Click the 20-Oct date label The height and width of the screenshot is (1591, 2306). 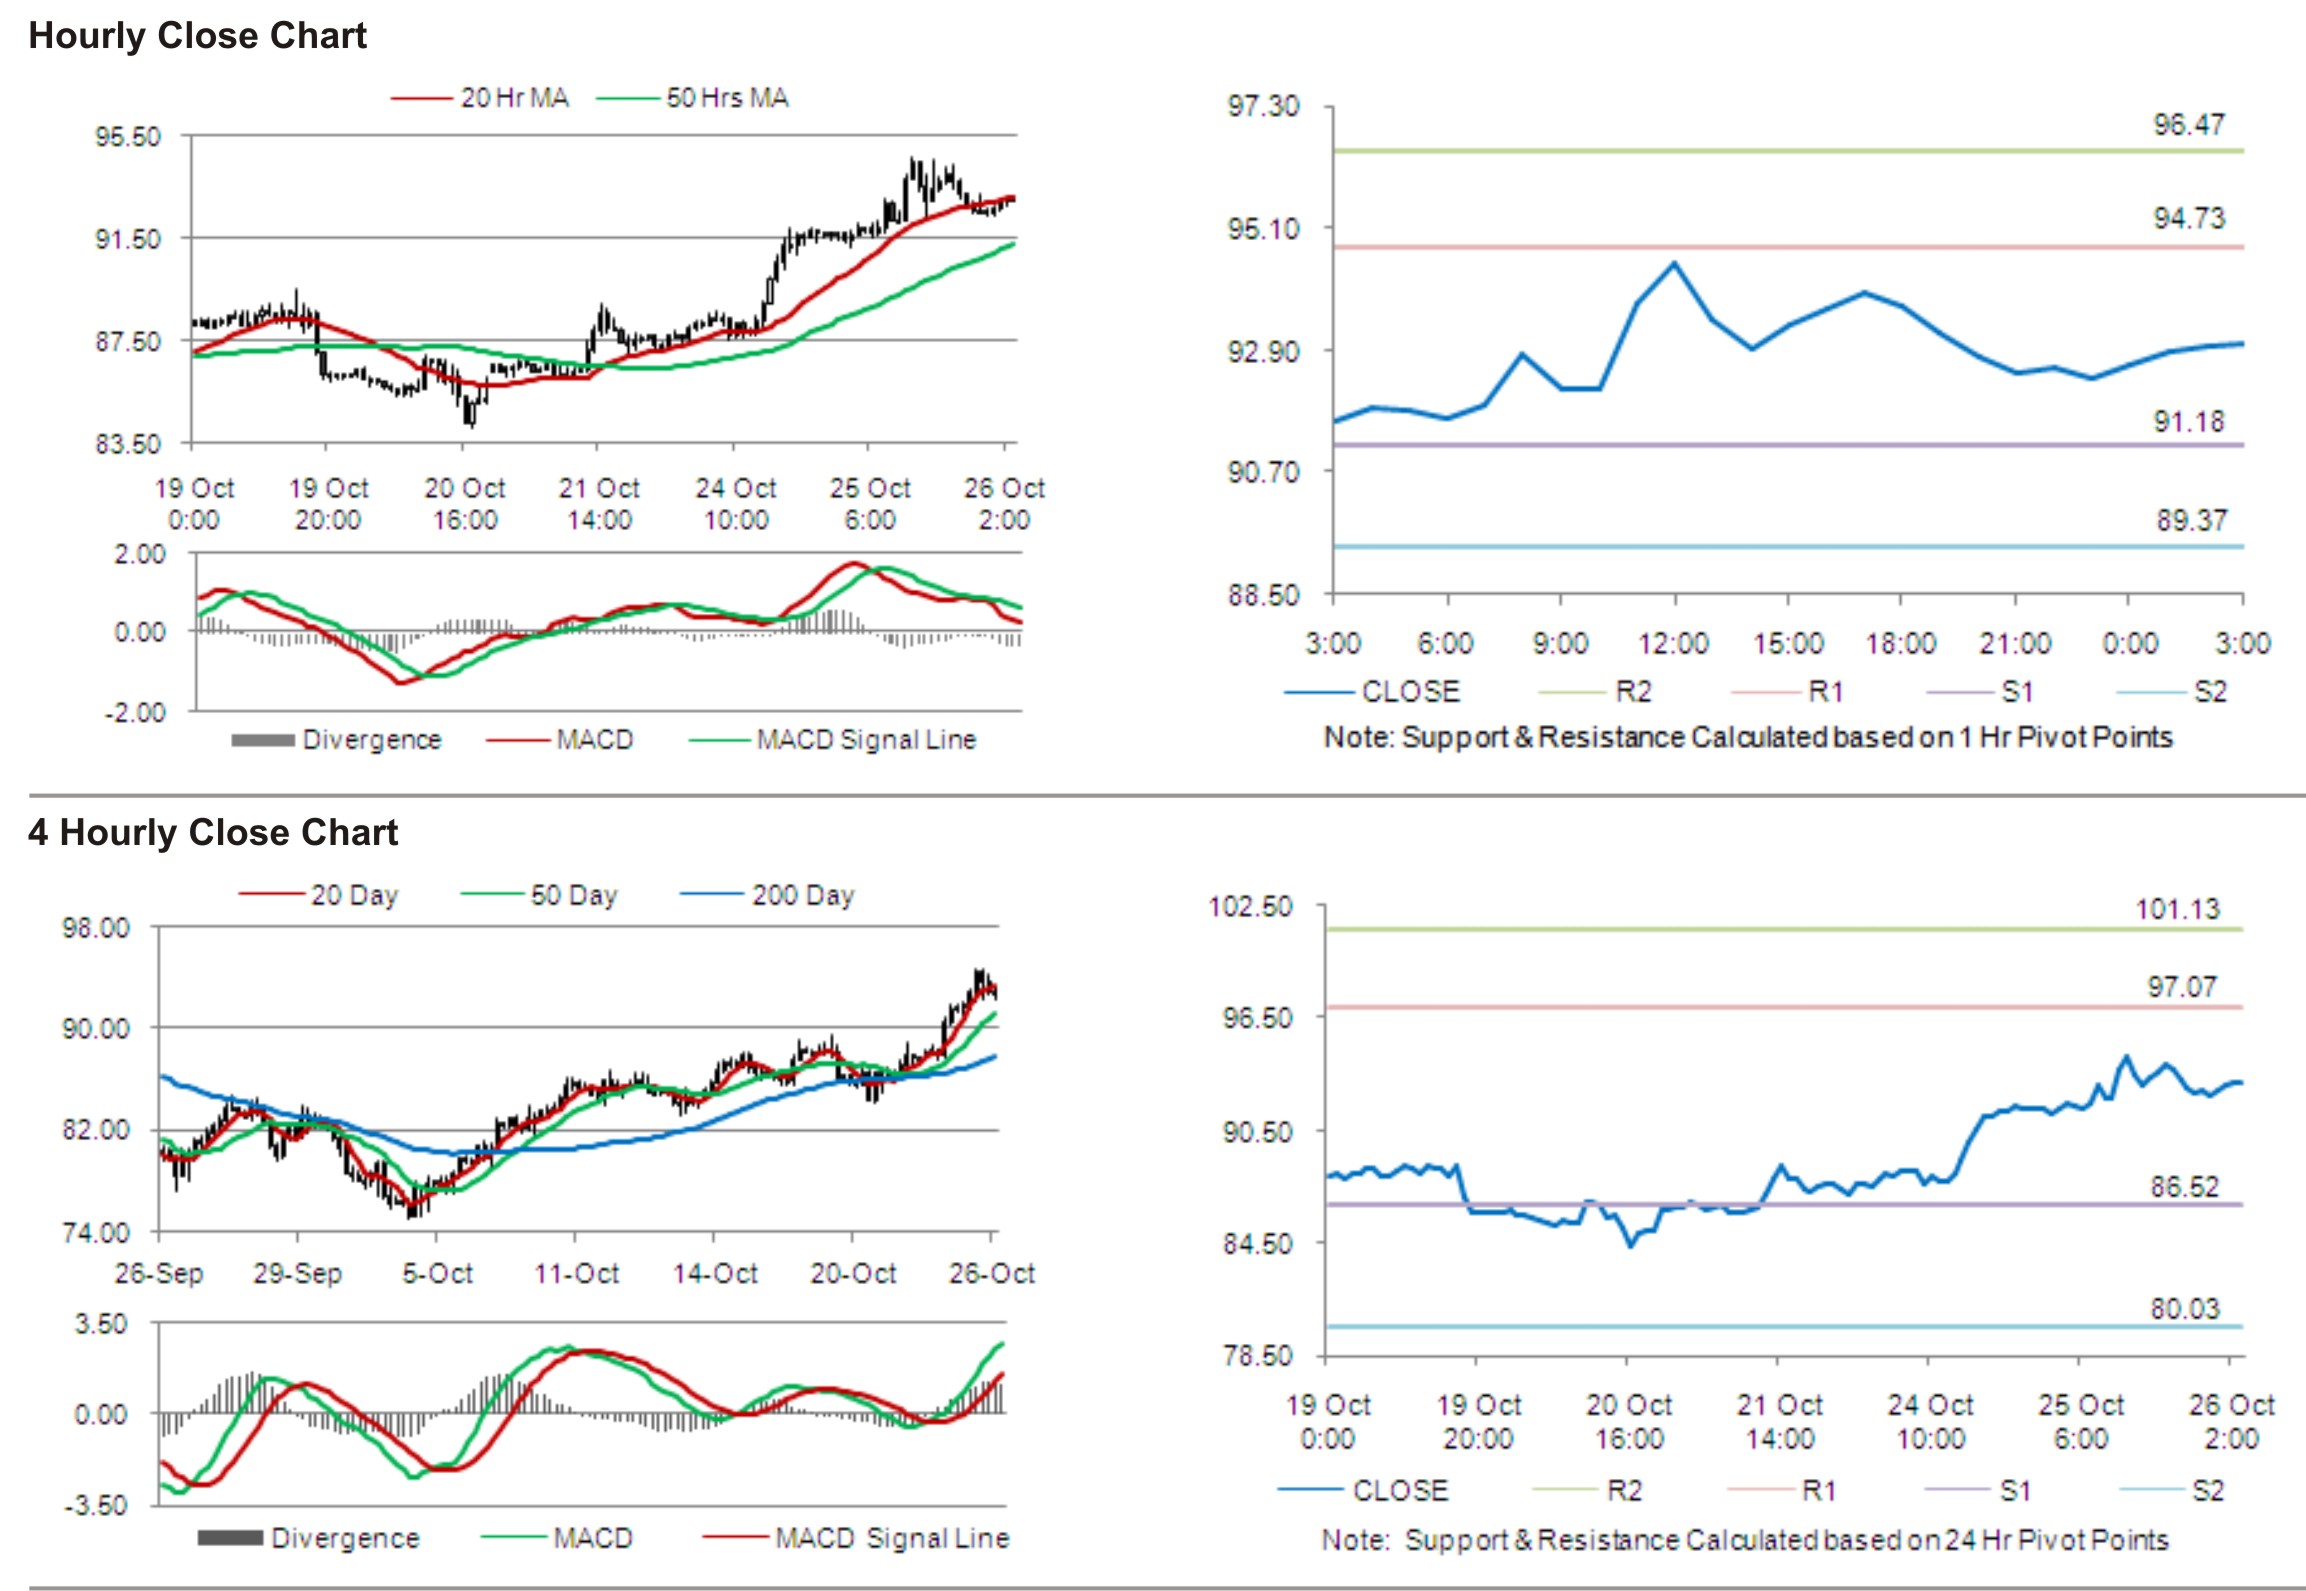(x=853, y=1274)
